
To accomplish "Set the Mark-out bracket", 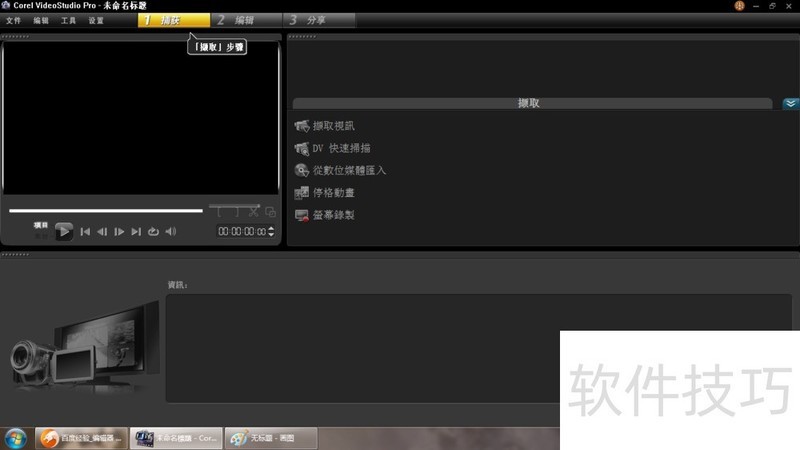I will [236, 212].
